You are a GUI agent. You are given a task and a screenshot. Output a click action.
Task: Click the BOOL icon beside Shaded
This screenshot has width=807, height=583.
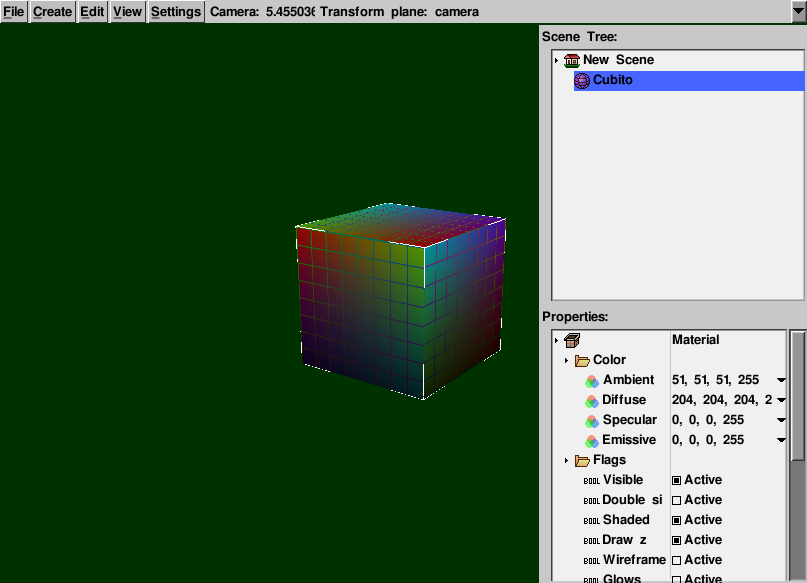coord(591,521)
